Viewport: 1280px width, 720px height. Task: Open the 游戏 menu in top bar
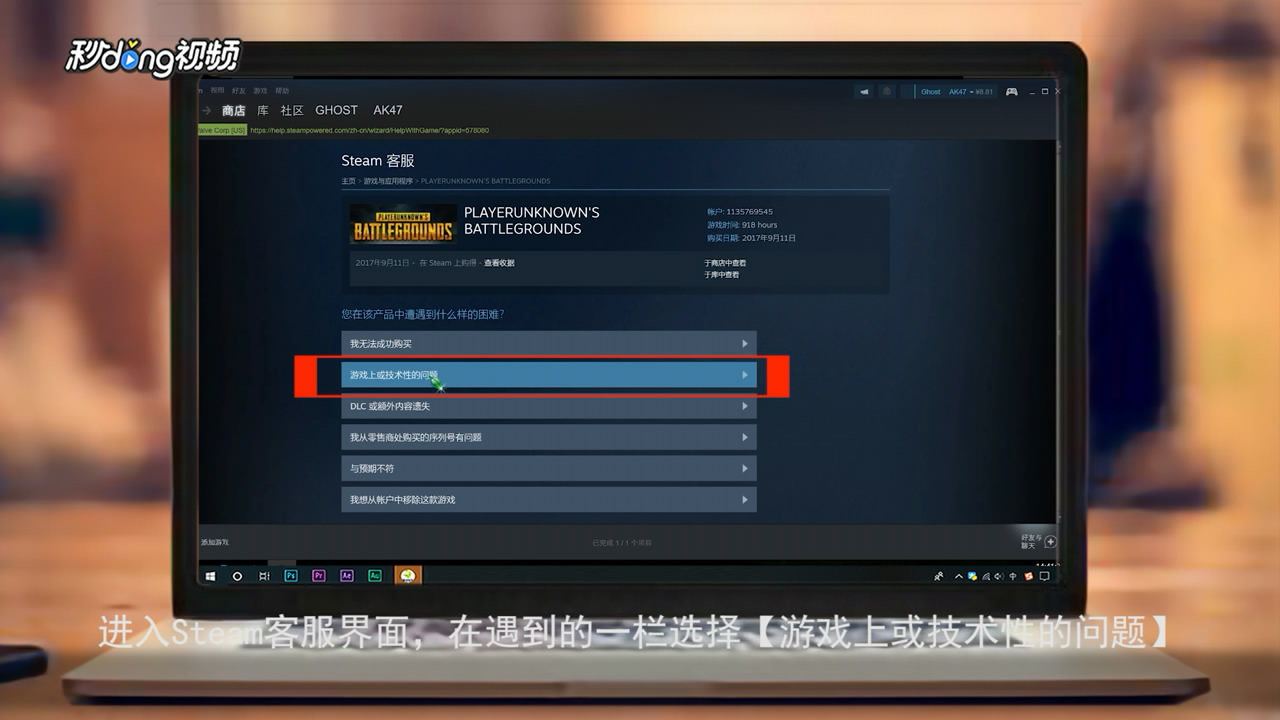pyautogui.click(x=260, y=91)
